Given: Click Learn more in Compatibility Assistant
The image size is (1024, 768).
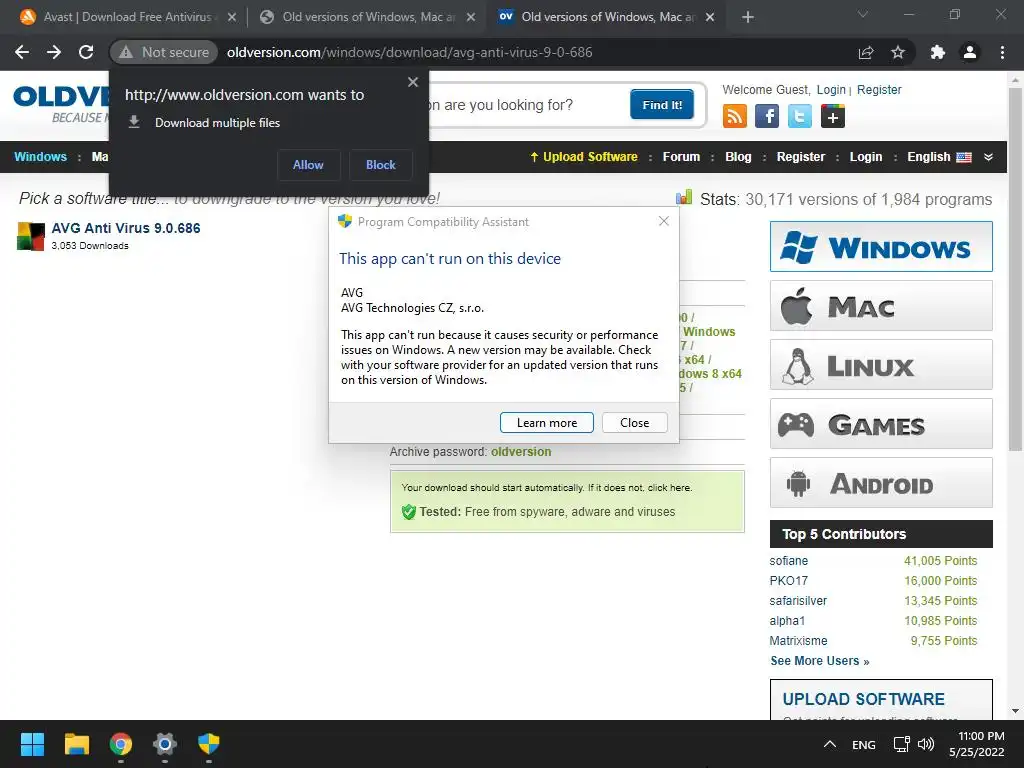Looking at the screenshot, I should [547, 423].
